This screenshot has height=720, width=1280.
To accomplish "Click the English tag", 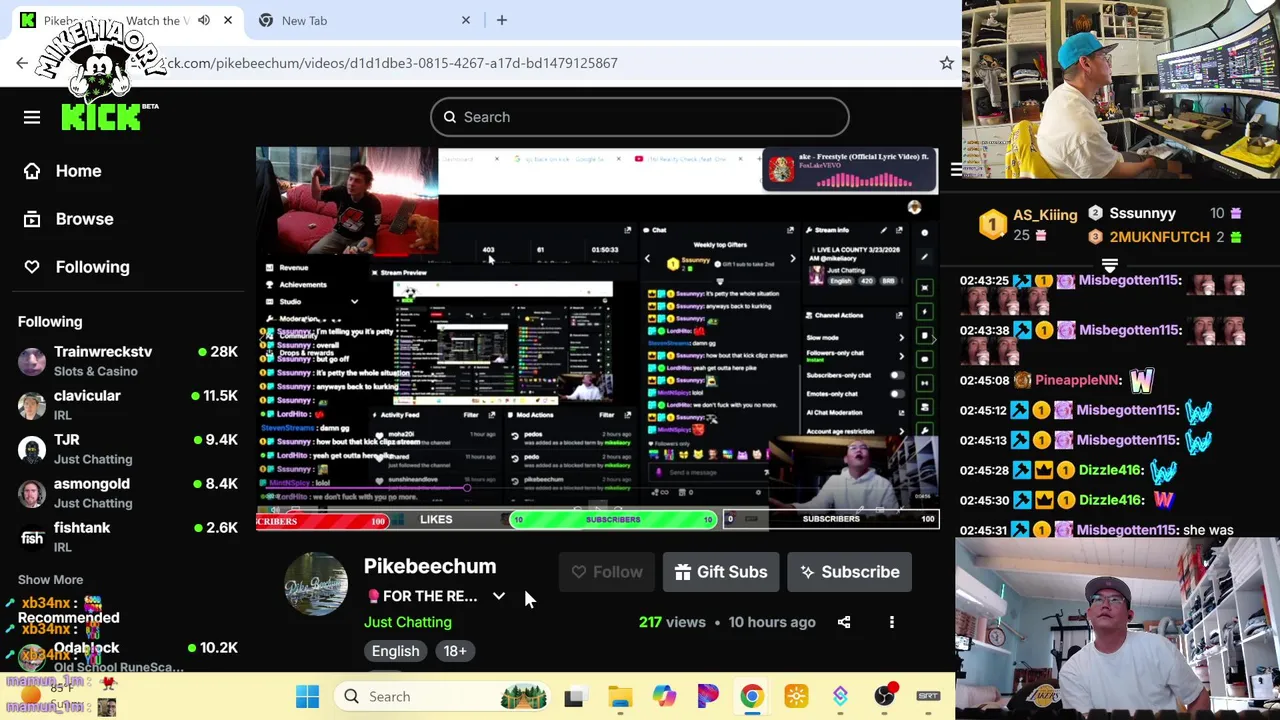I will [x=396, y=651].
